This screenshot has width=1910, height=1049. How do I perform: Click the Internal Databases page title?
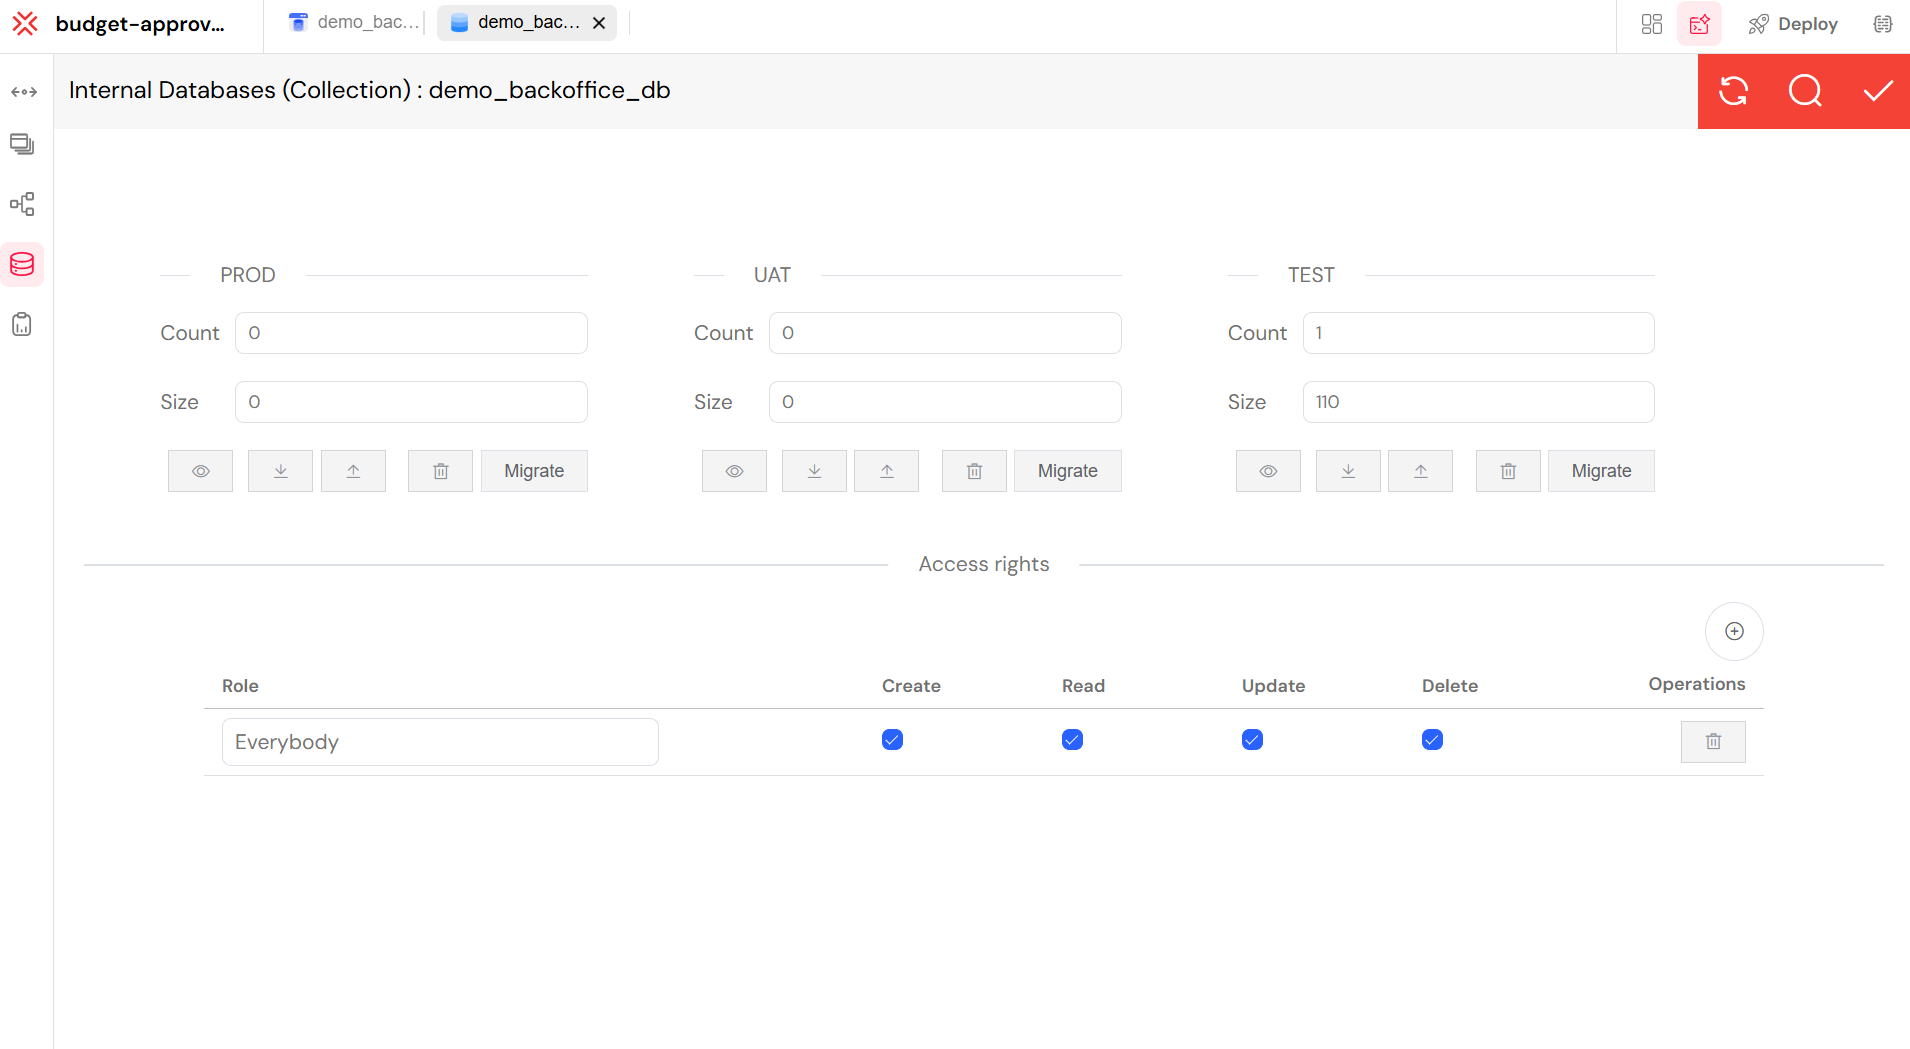[369, 90]
